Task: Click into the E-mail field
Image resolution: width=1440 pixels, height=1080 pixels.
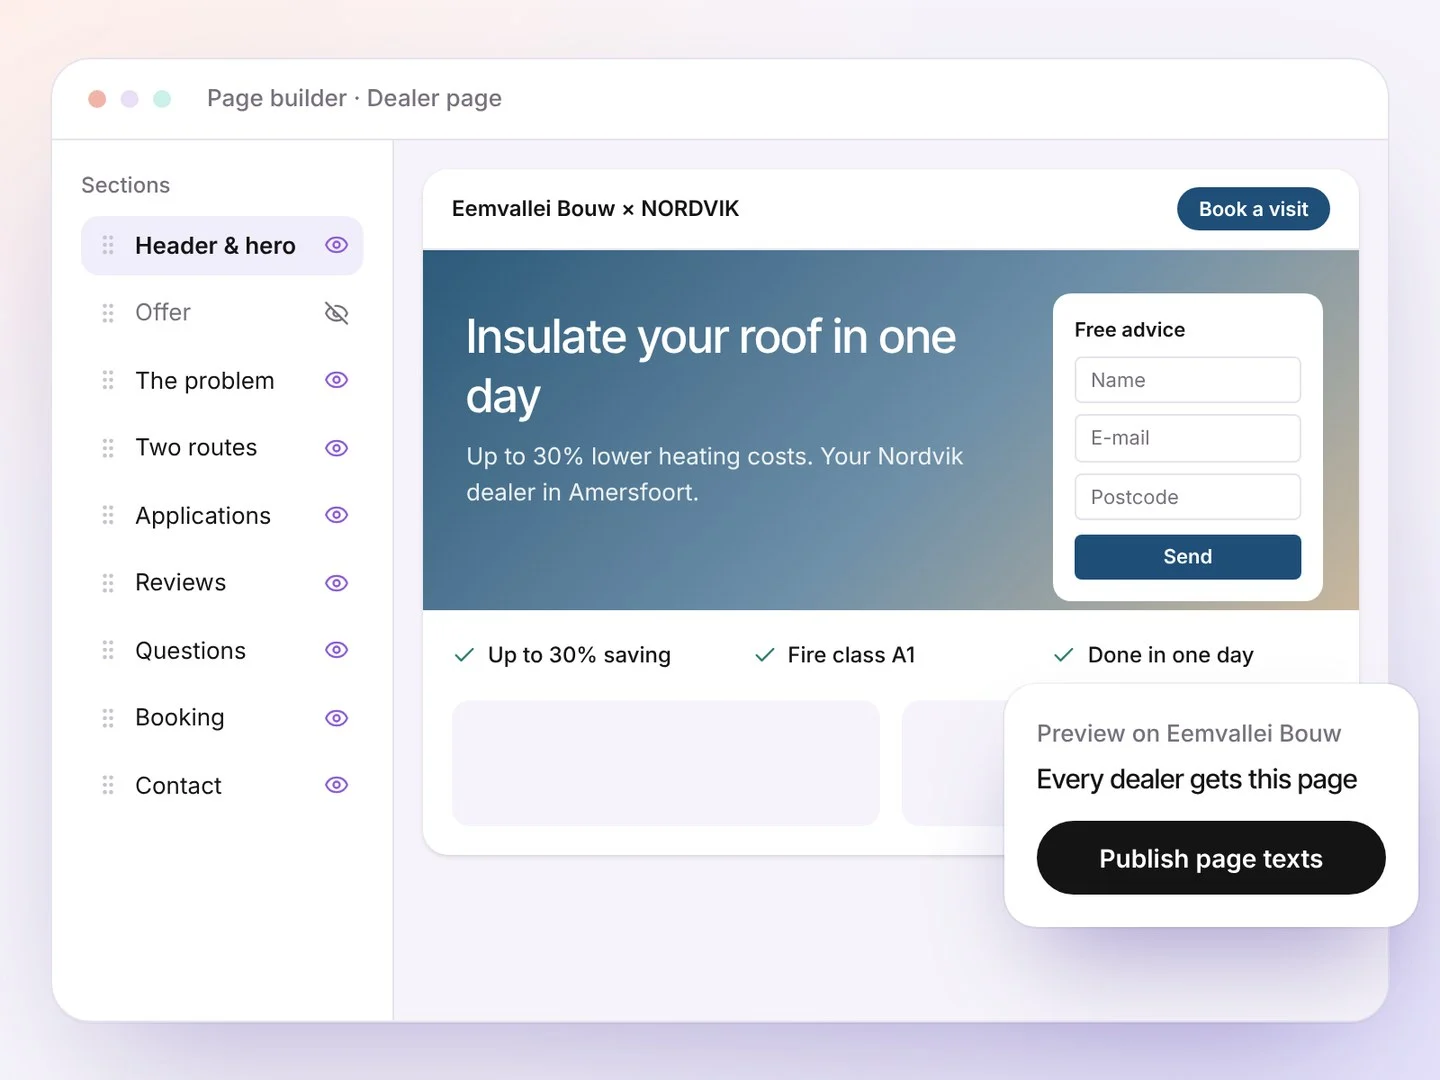Action: [x=1188, y=438]
